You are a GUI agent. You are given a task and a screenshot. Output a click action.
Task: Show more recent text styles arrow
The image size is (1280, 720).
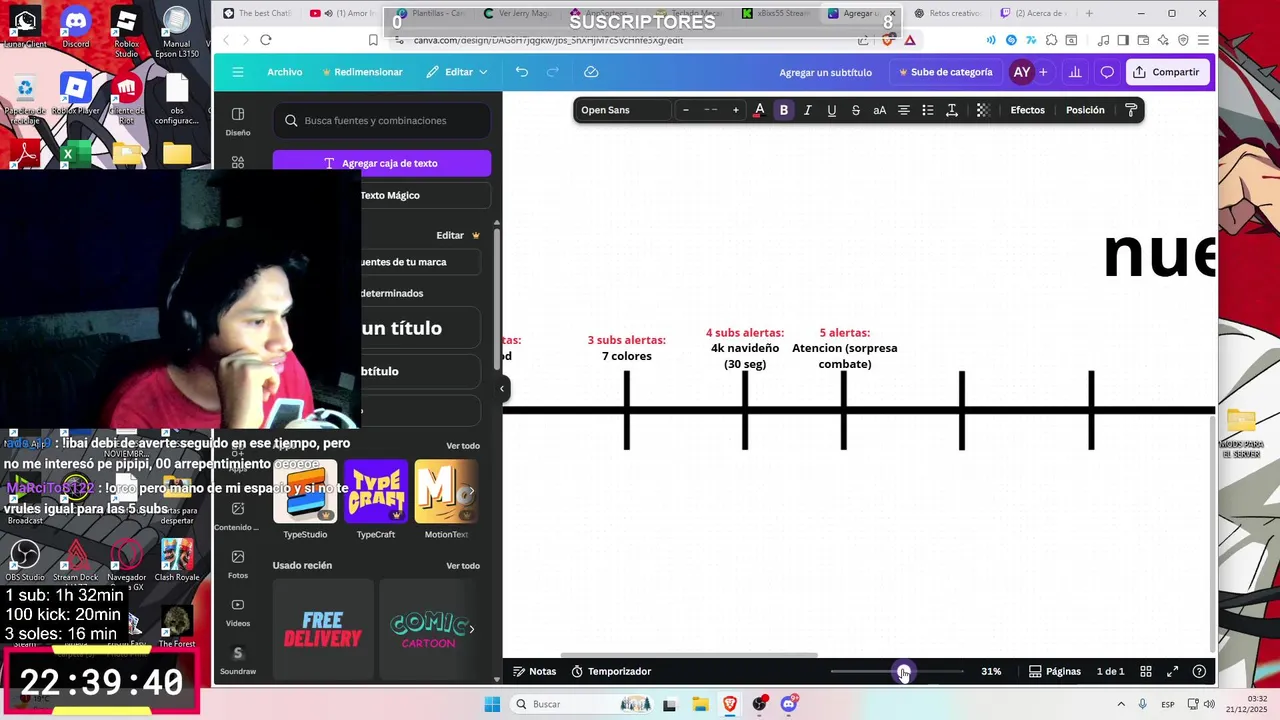(472, 629)
